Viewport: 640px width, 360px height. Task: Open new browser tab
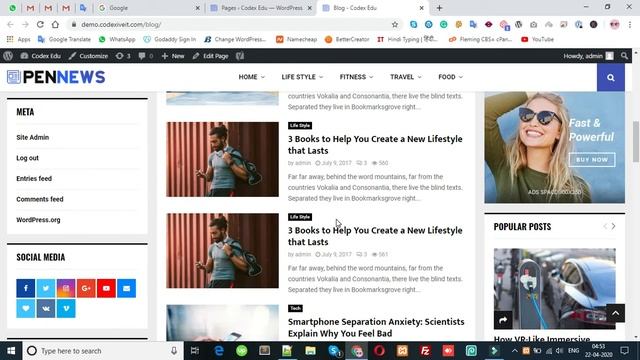point(439,8)
